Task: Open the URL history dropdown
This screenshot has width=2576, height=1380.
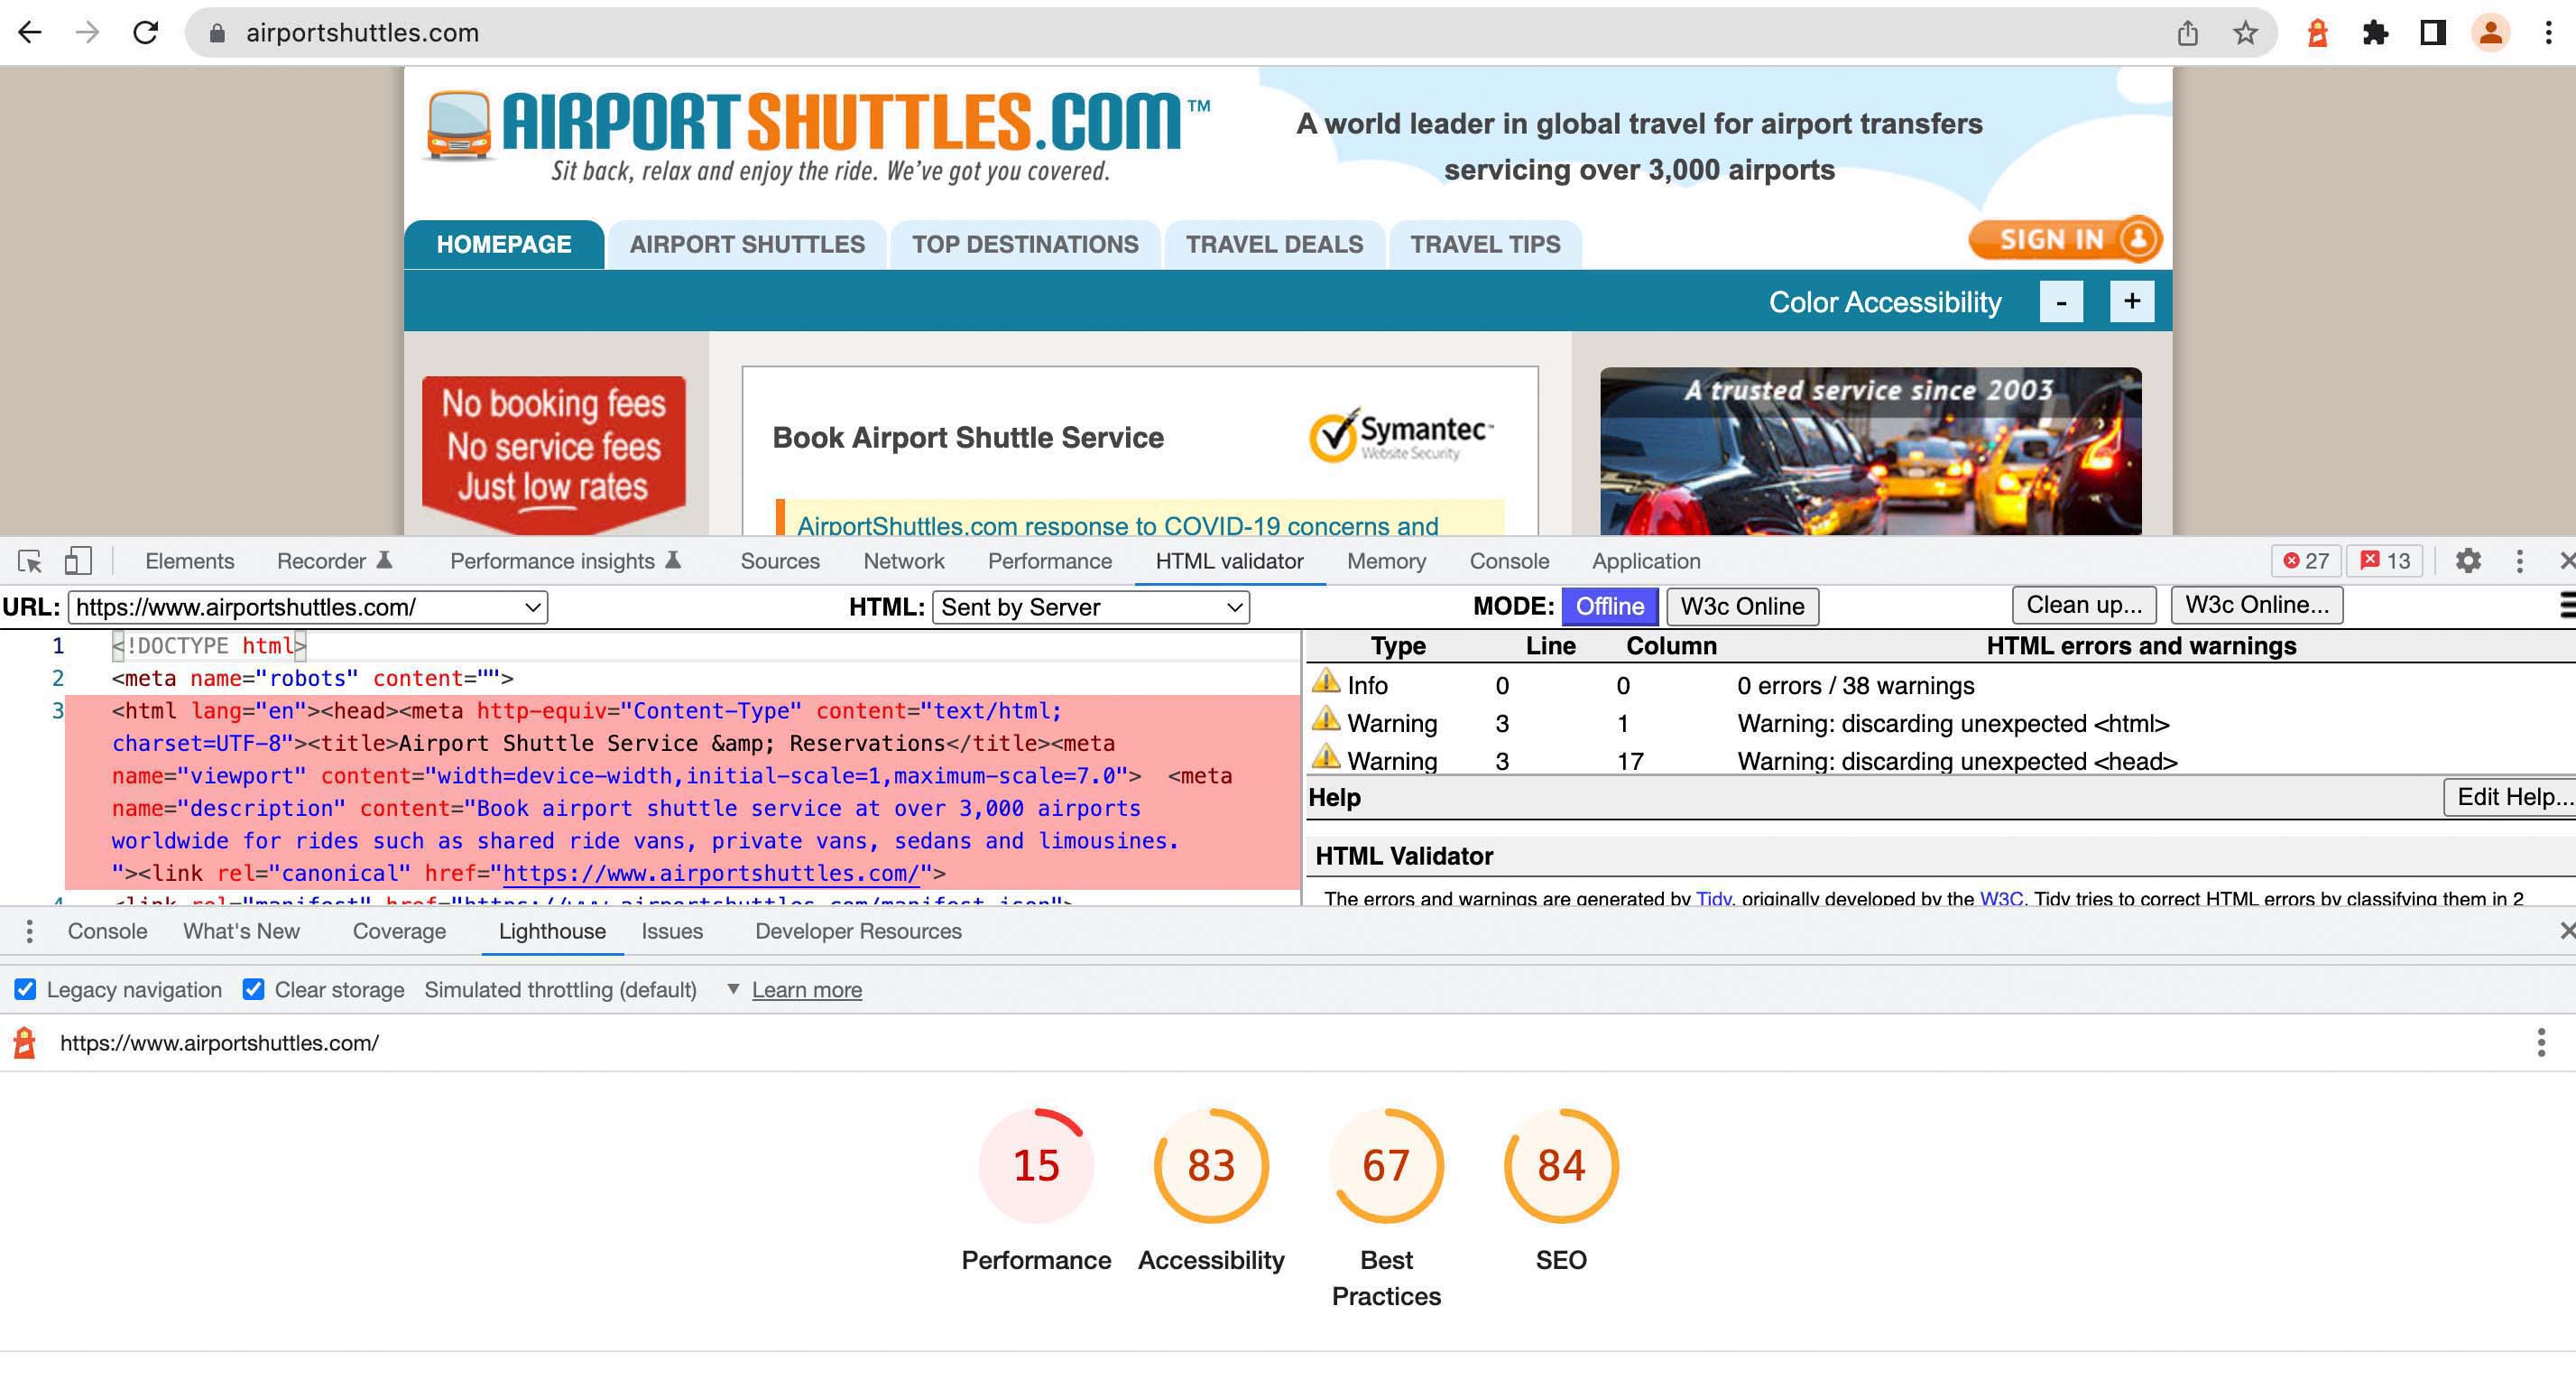Action: tap(532, 607)
